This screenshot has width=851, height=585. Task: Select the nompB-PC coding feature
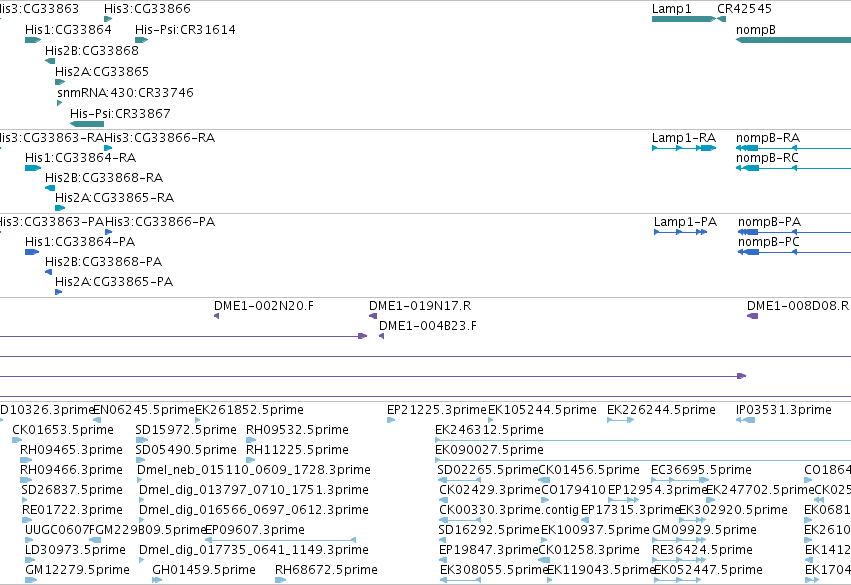coord(795,252)
